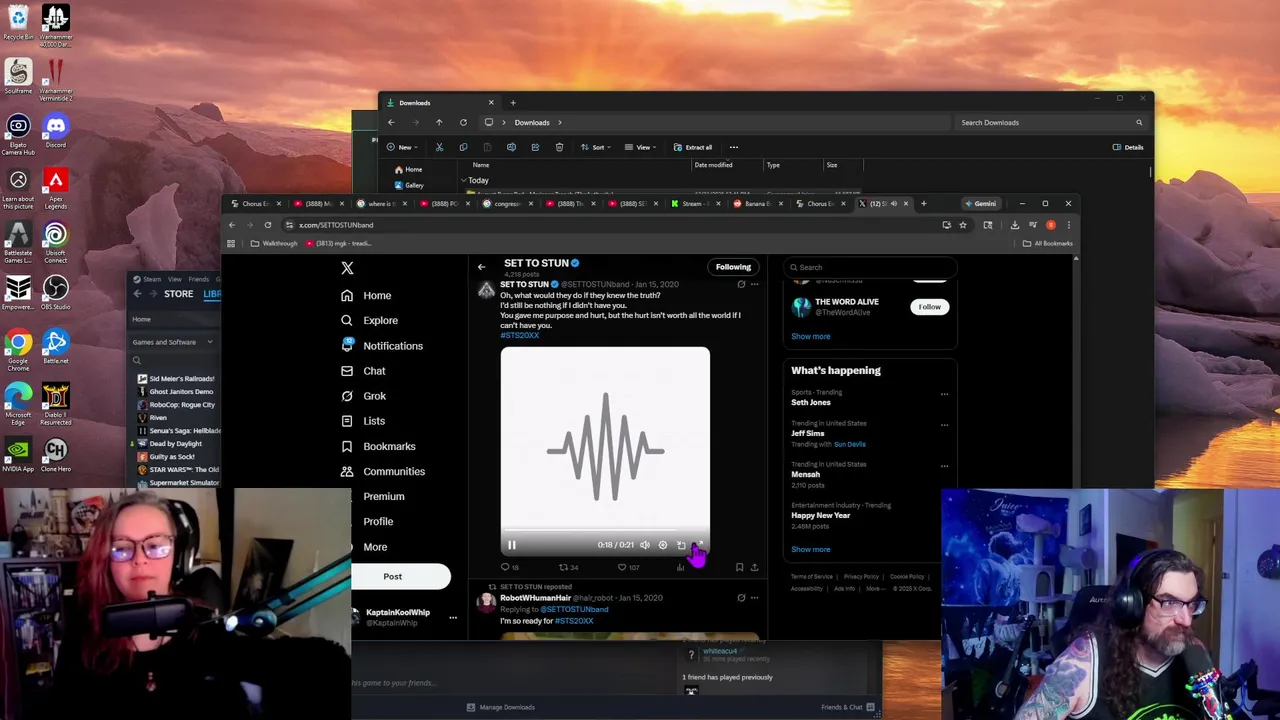Collapse the Today group in Downloads
The image size is (1280, 720).
[x=465, y=181]
